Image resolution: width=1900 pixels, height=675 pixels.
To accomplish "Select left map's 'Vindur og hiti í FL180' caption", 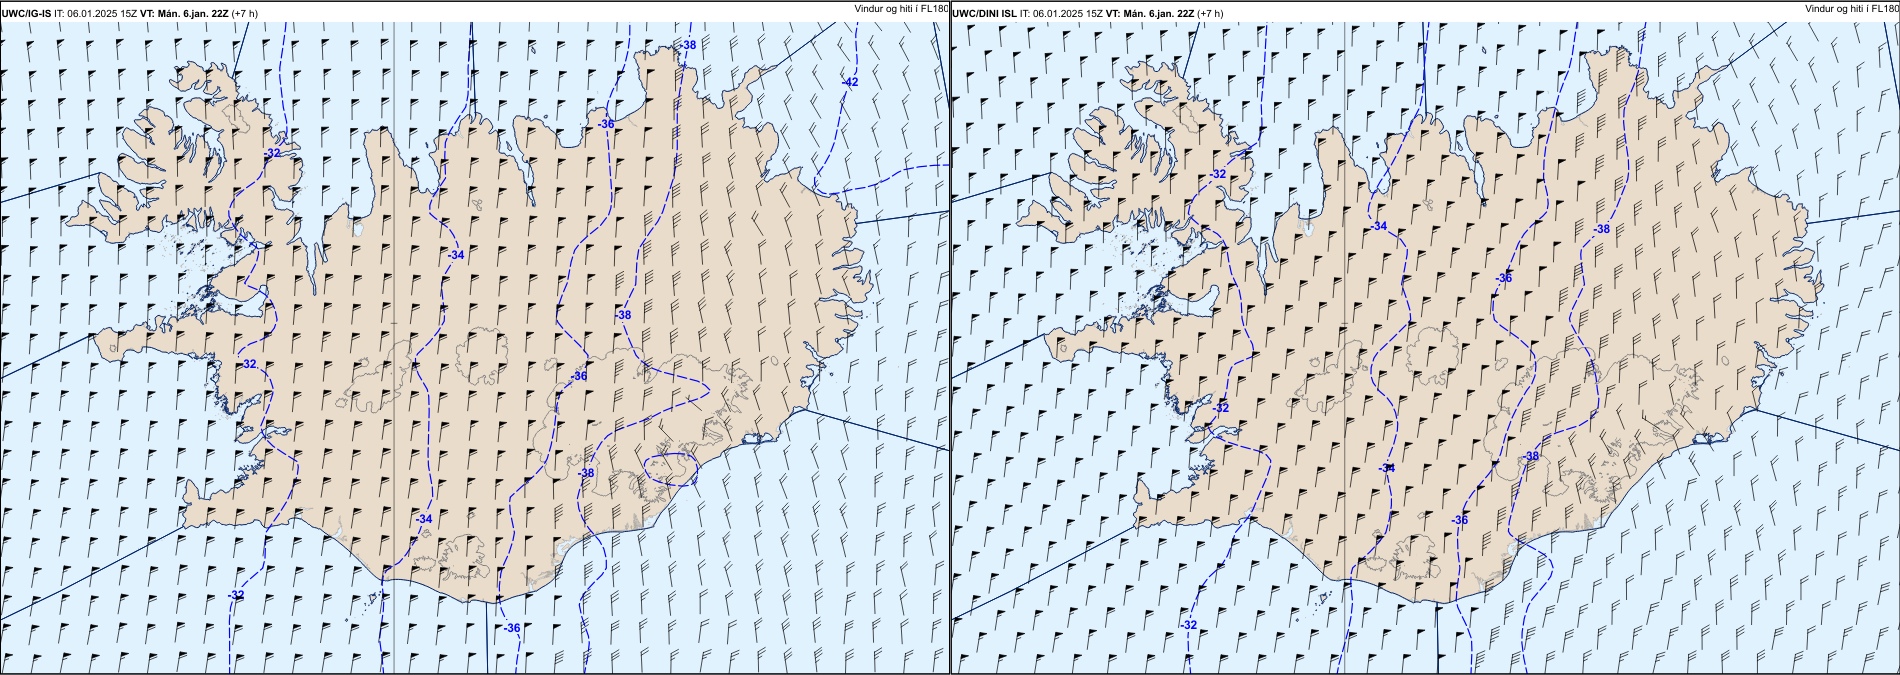I will click(900, 8).
